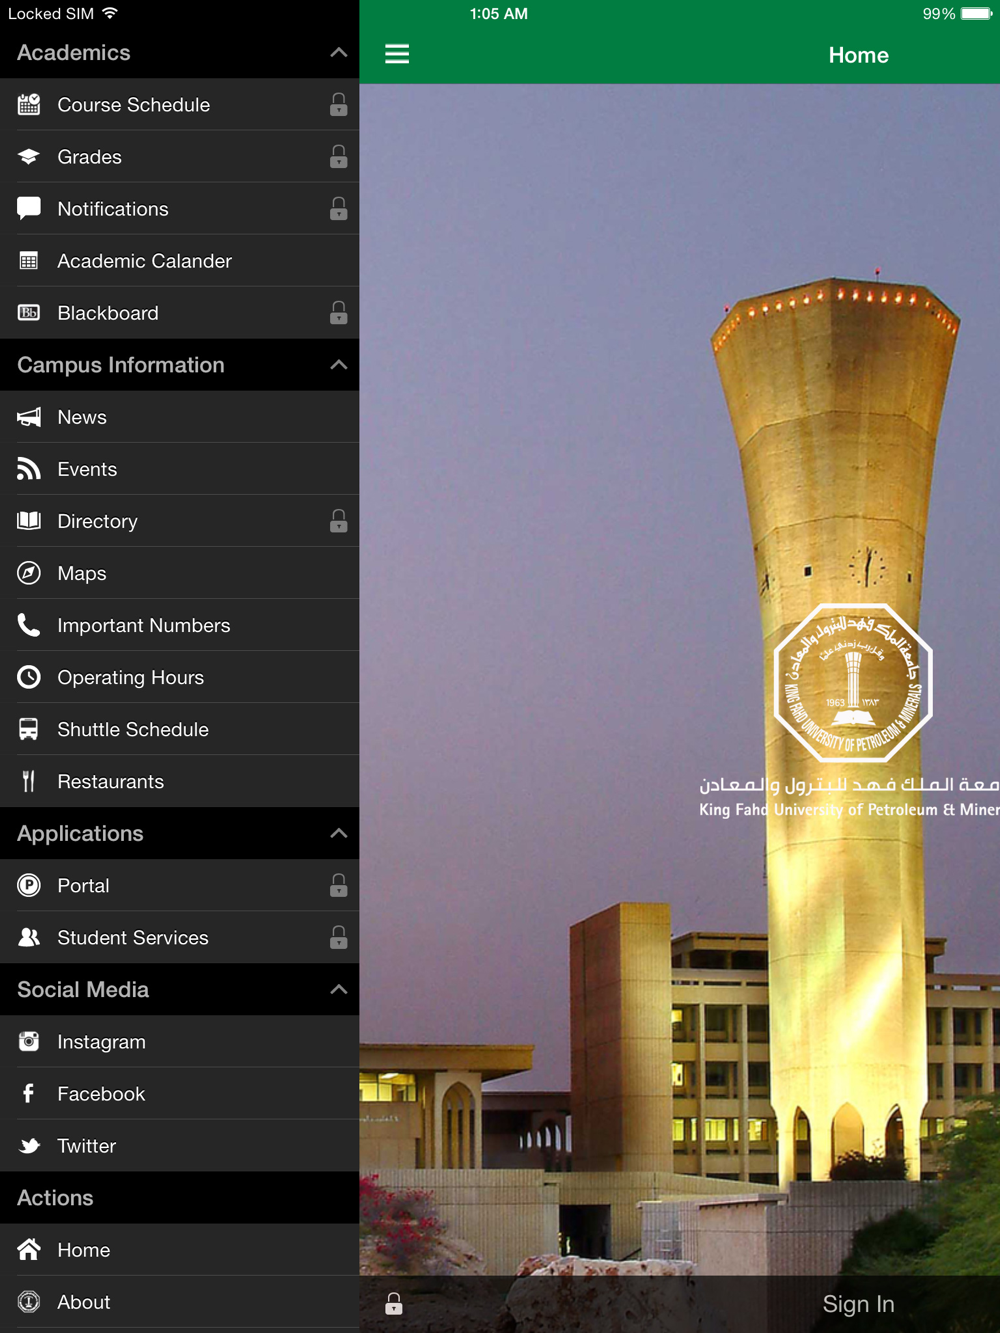Tap the Academics section header label
The width and height of the screenshot is (1000, 1333).
pos(74,53)
